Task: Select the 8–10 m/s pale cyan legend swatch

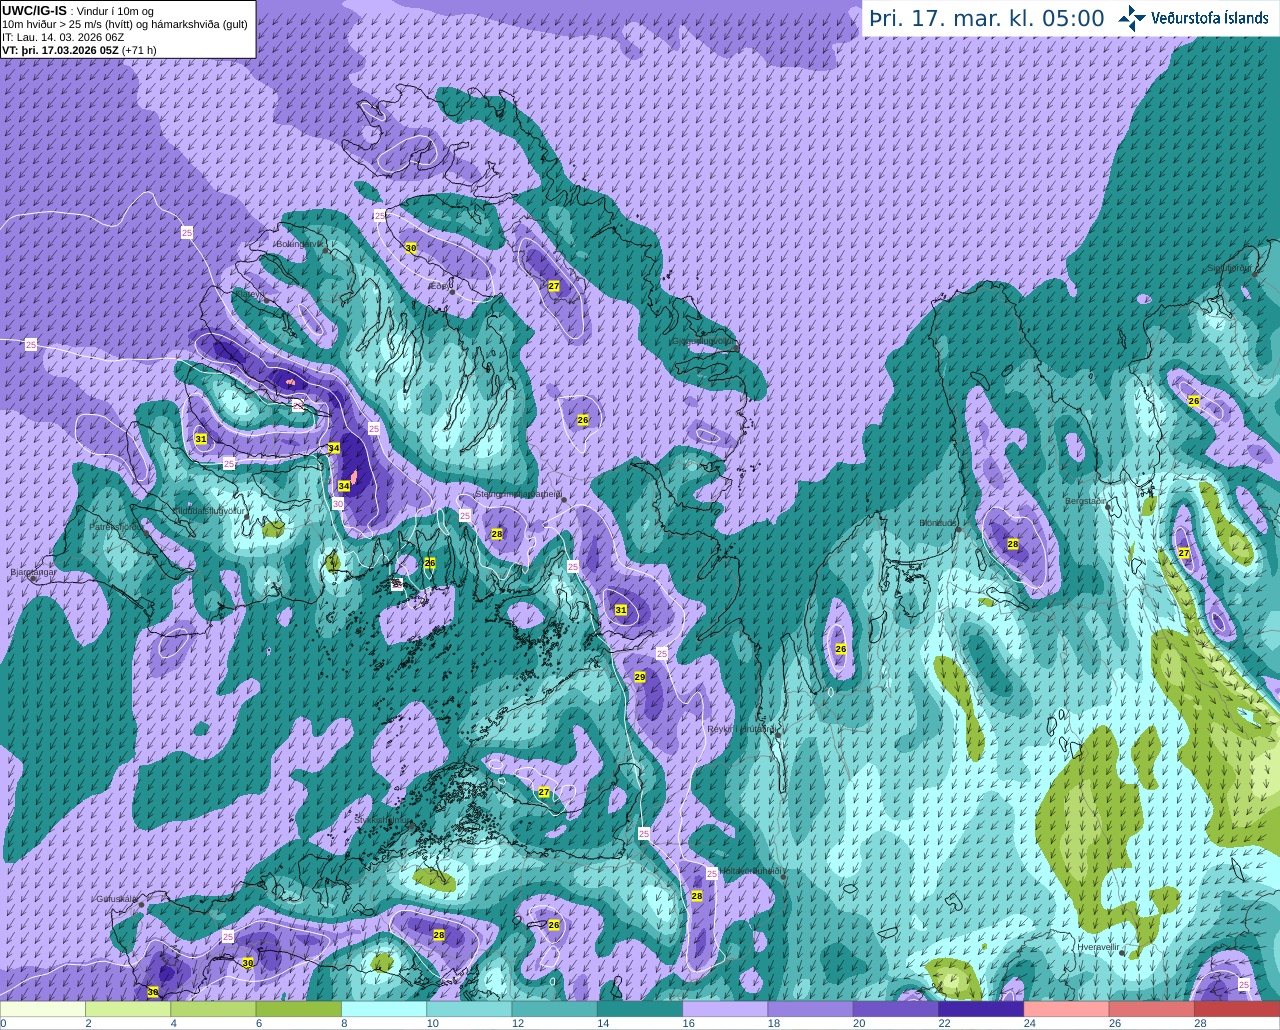Action: point(384,1009)
